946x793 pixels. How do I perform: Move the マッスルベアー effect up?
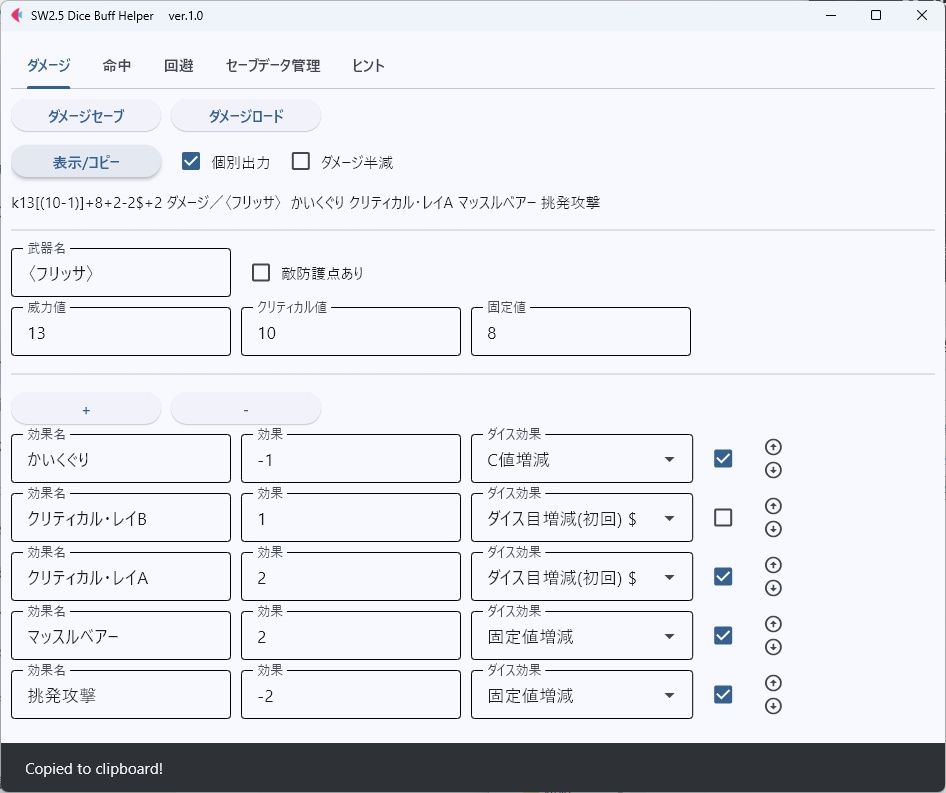(772, 624)
